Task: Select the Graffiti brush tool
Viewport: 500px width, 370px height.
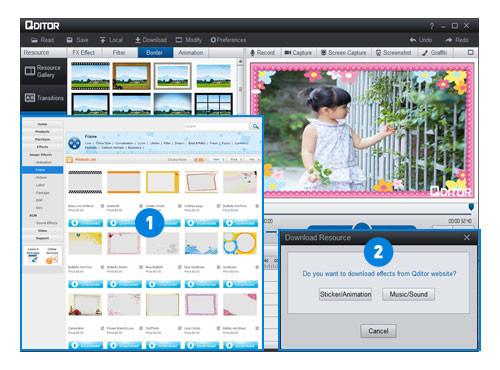Action: coord(434,53)
